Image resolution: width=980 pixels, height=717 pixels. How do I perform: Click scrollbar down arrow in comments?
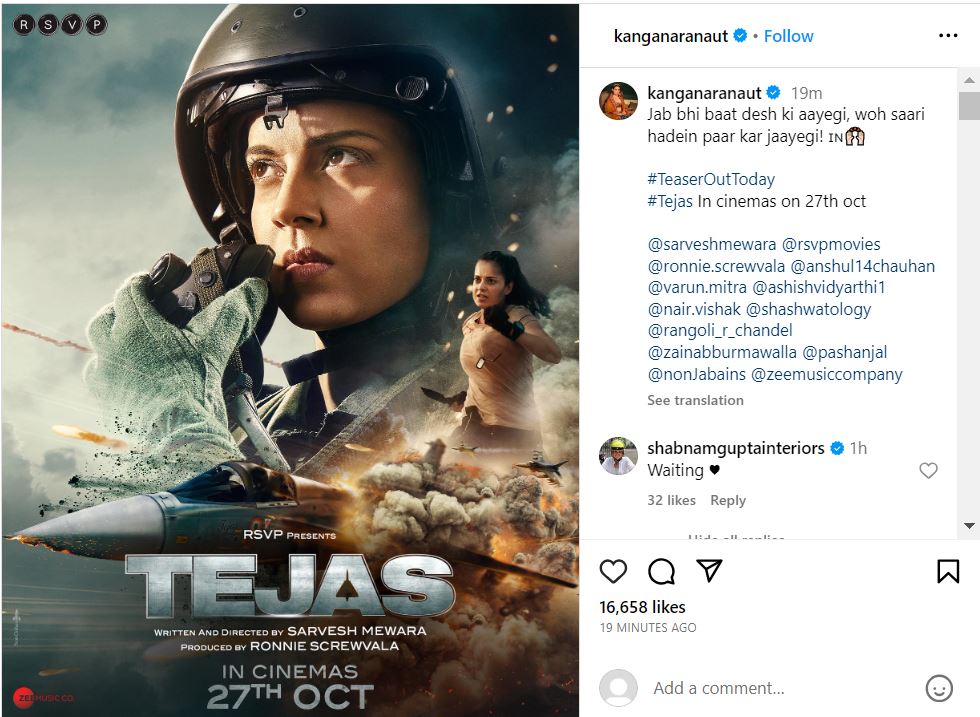[969, 526]
